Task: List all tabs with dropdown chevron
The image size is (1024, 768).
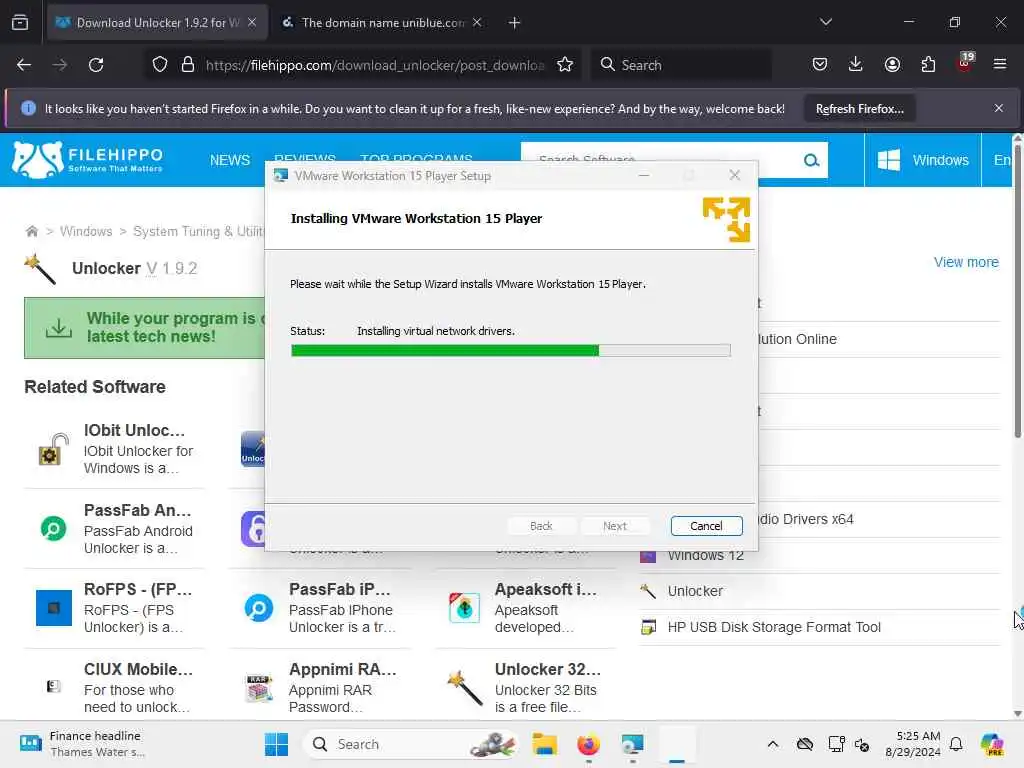Action: point(825,22)
